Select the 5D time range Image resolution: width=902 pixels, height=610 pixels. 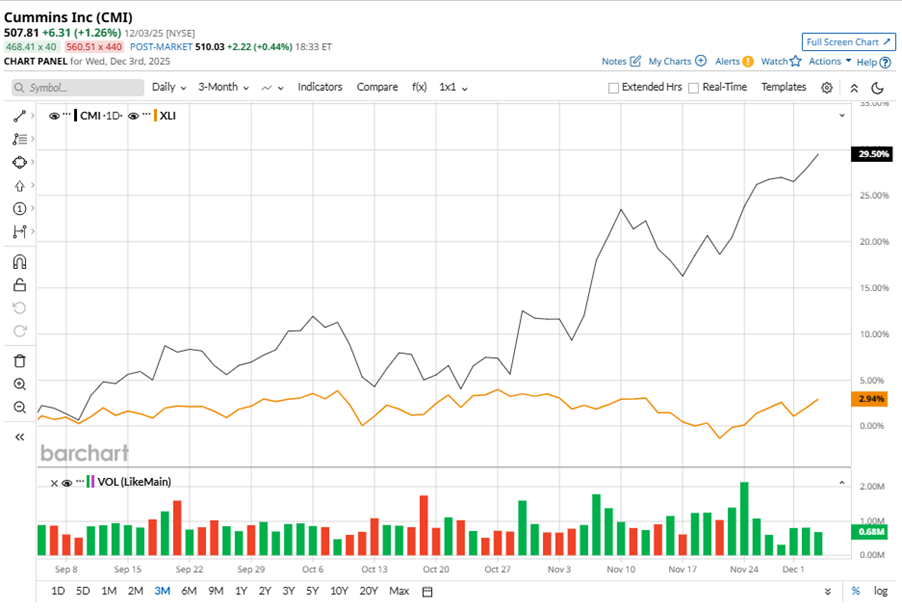pos(83,591)
